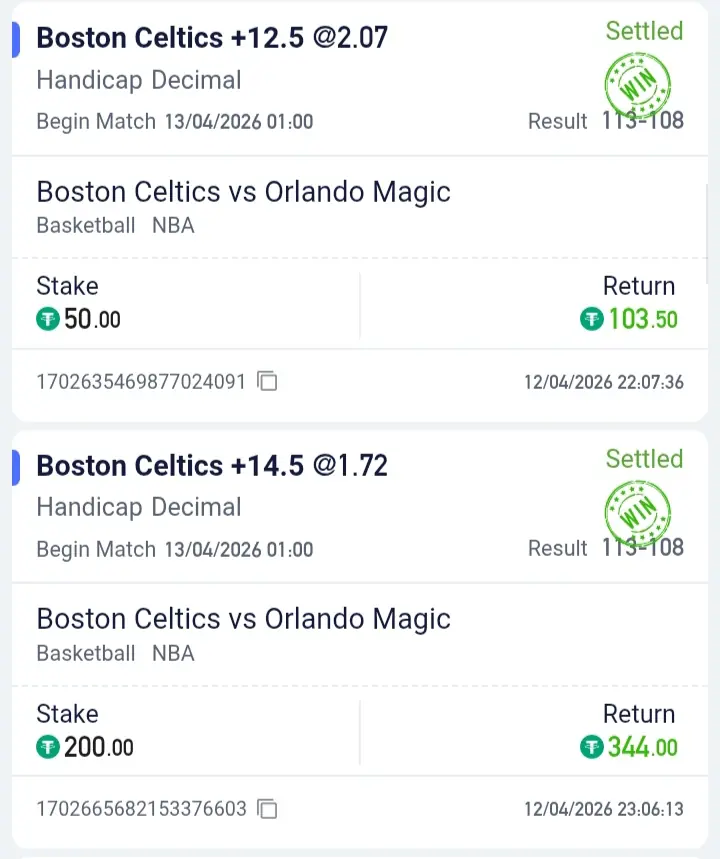Tap the Tether coin icon beside 344.00 return
720x859 pixels.
point(592,747)
